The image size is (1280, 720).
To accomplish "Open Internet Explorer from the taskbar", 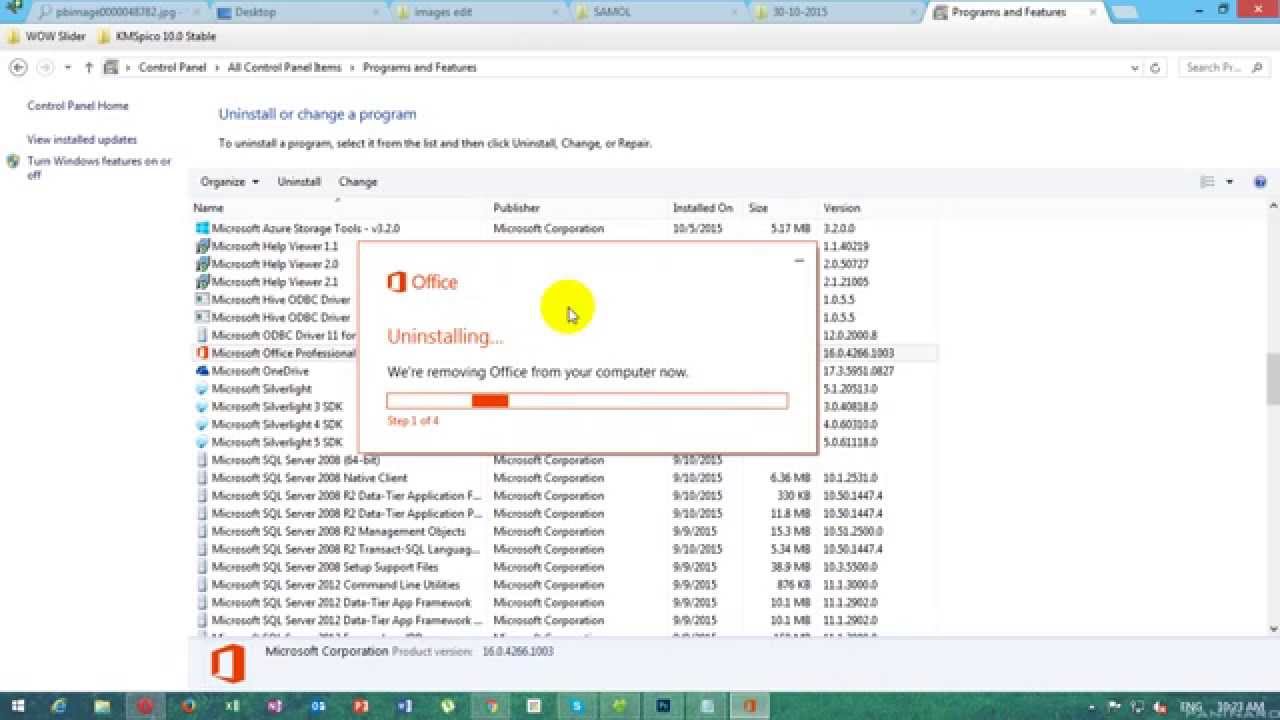I will click(x=59, y=706).
